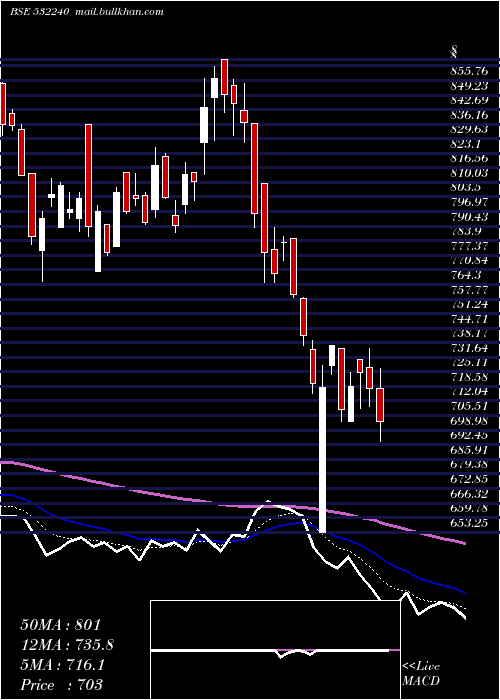Select the 790.43 price level
Image resolution: width=500 pixels, height=700 pixels.
click(x=469, y=217)
